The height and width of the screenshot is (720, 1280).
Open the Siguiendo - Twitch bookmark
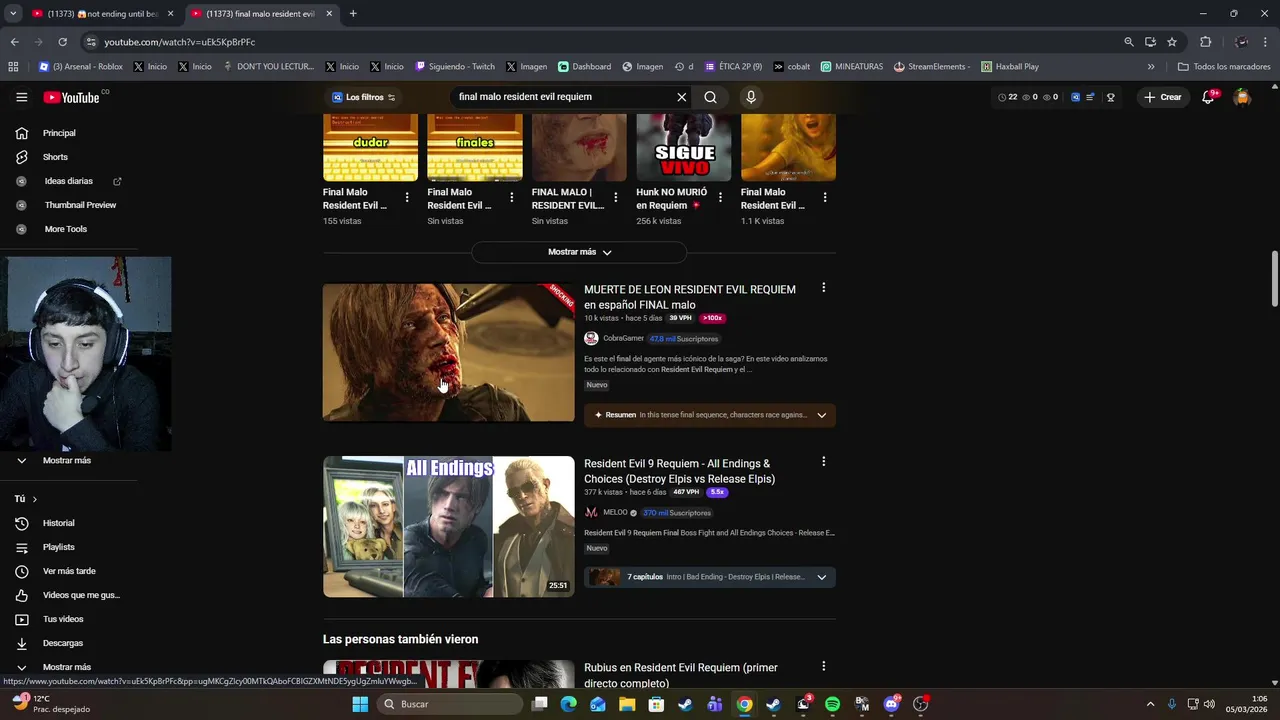456,67
